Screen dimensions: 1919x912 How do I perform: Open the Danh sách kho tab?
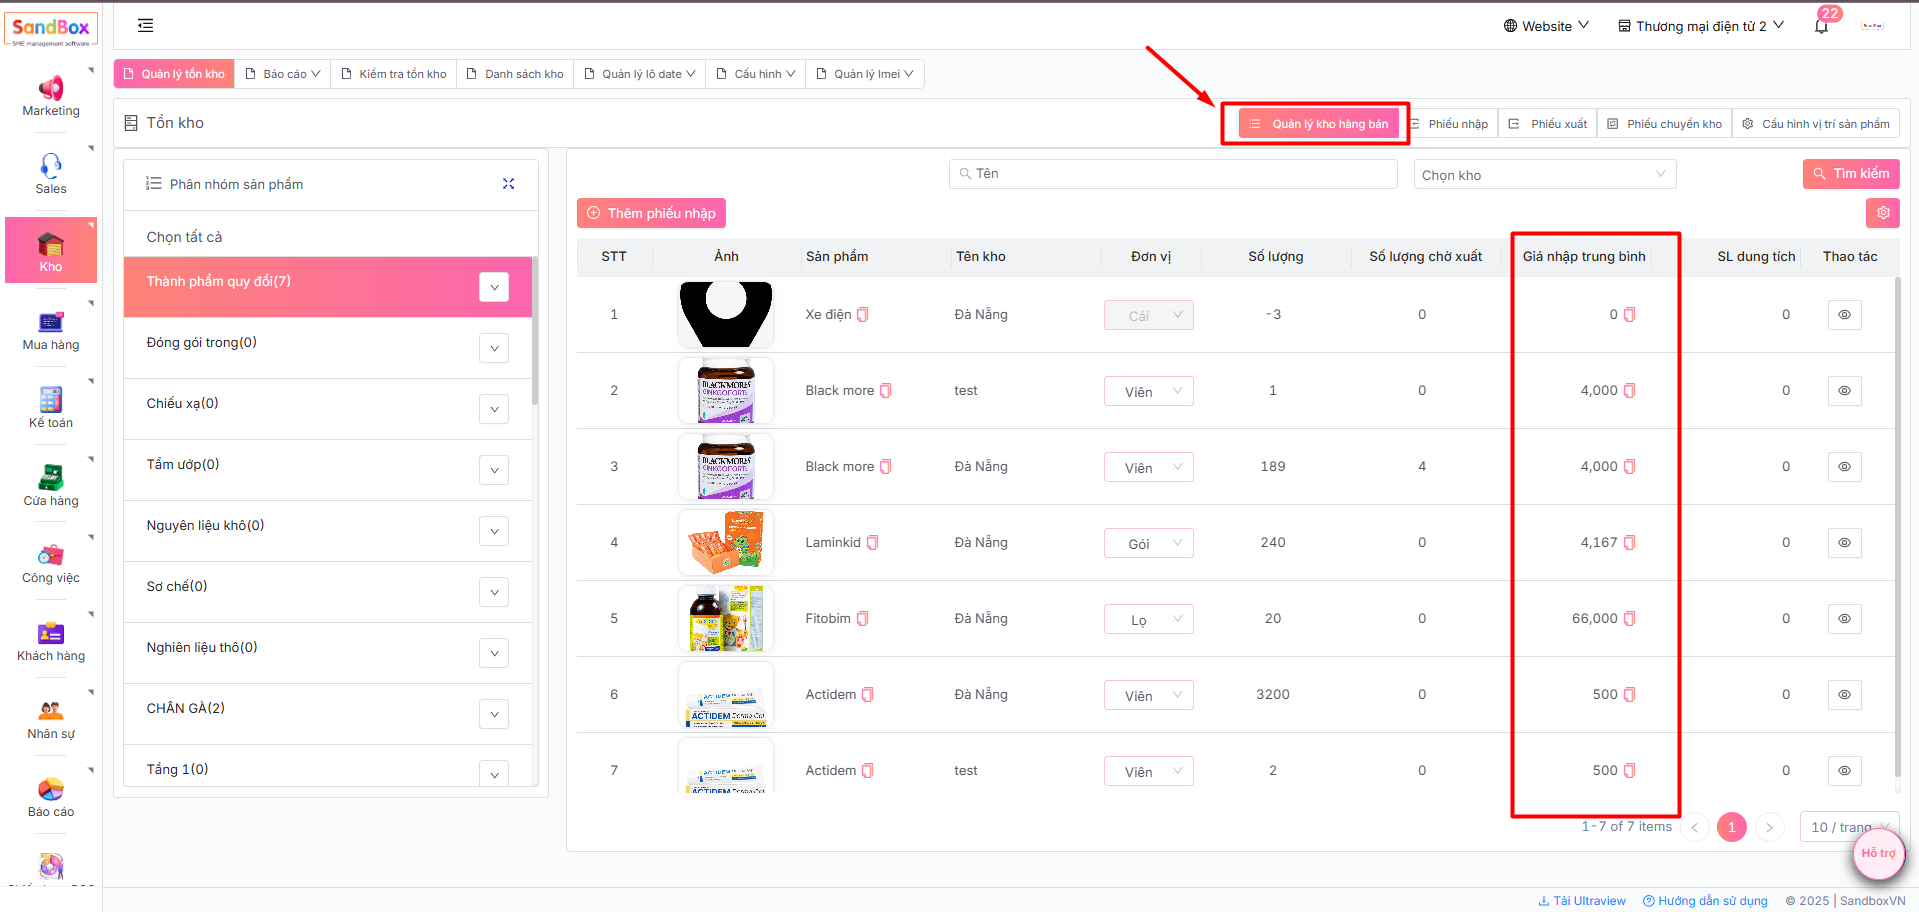click(515, 74)
